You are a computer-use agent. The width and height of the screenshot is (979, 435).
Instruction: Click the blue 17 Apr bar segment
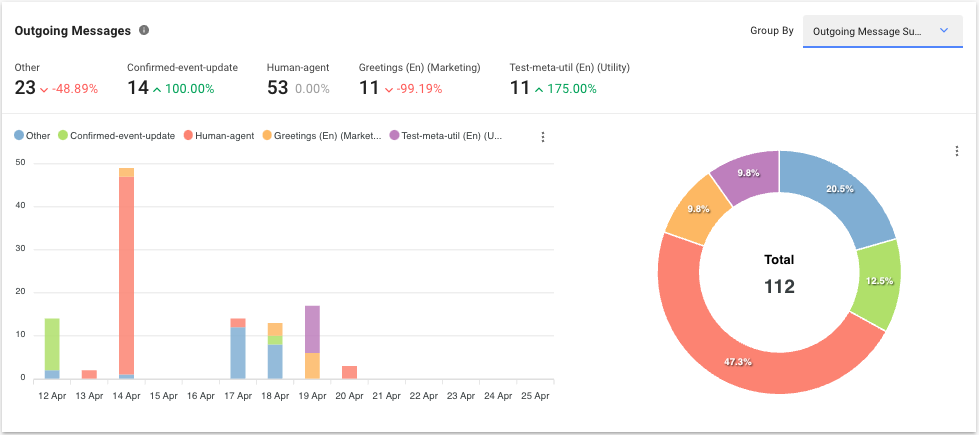pos(238,353)
